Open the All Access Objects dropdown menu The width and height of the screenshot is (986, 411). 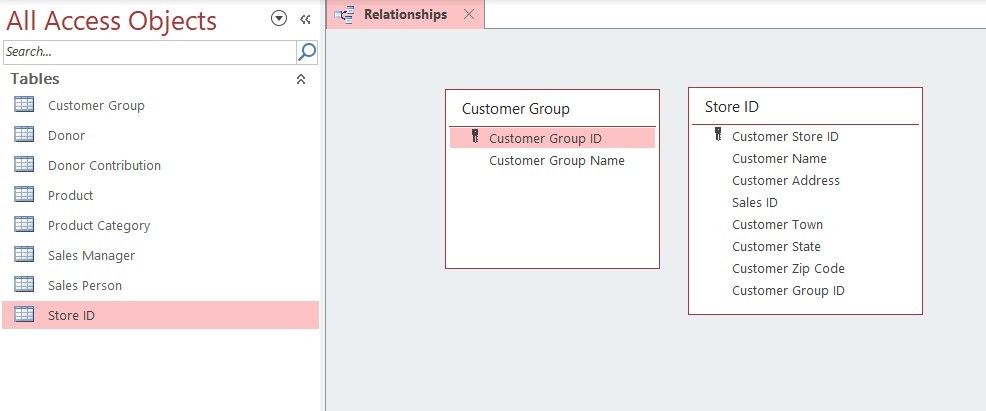[279, 19]
